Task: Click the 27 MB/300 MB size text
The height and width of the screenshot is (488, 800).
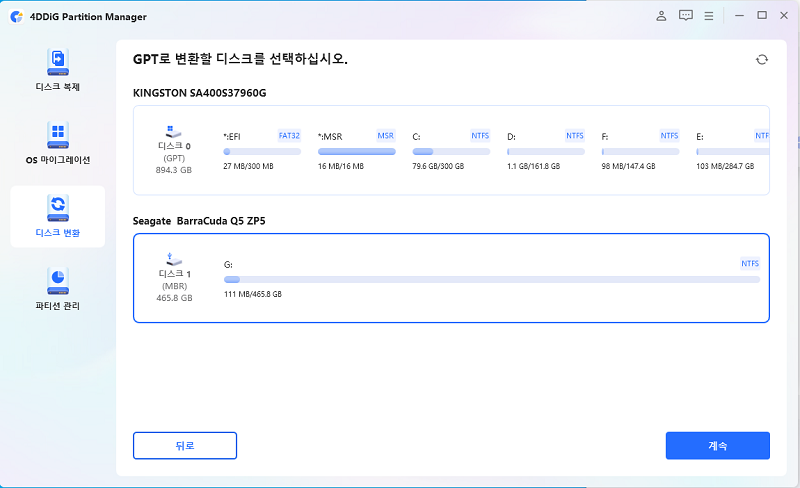Action: point(248,166)
